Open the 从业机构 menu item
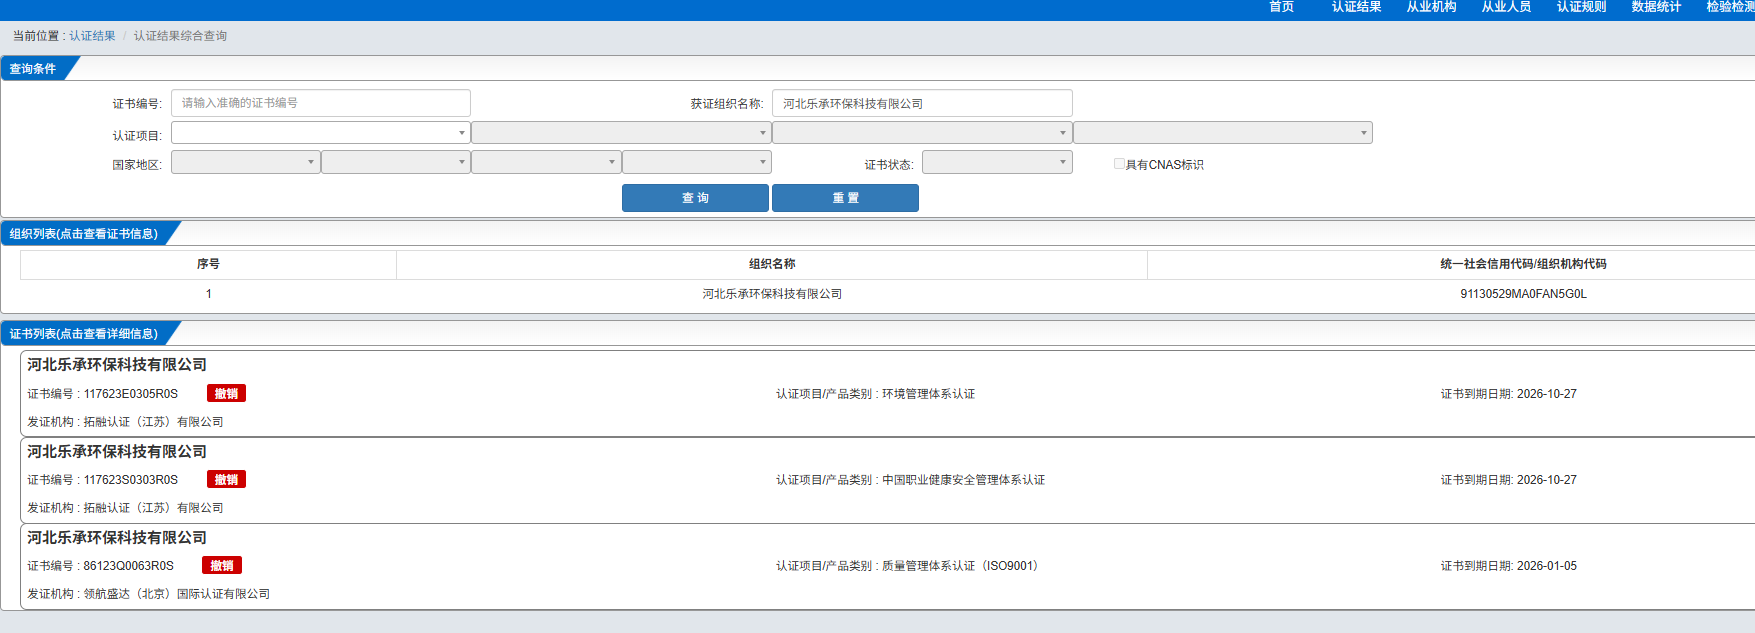1755x633 pixels. (1431, 7)
